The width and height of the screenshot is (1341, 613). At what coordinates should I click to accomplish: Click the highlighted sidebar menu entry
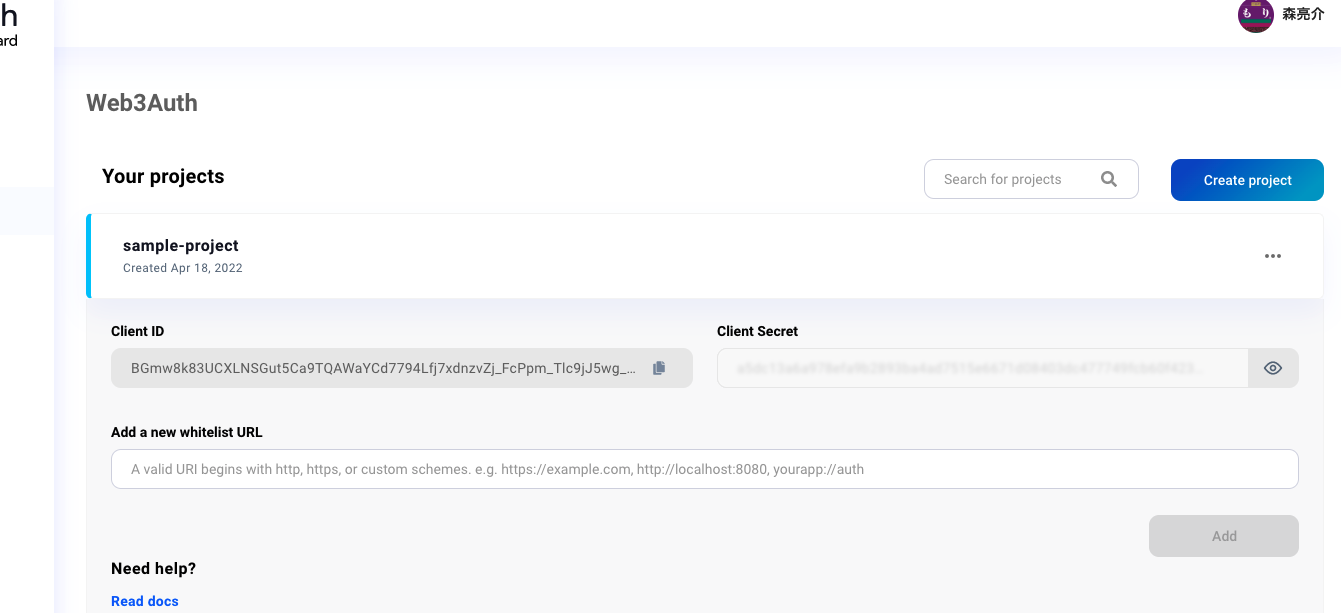[25, 210]
